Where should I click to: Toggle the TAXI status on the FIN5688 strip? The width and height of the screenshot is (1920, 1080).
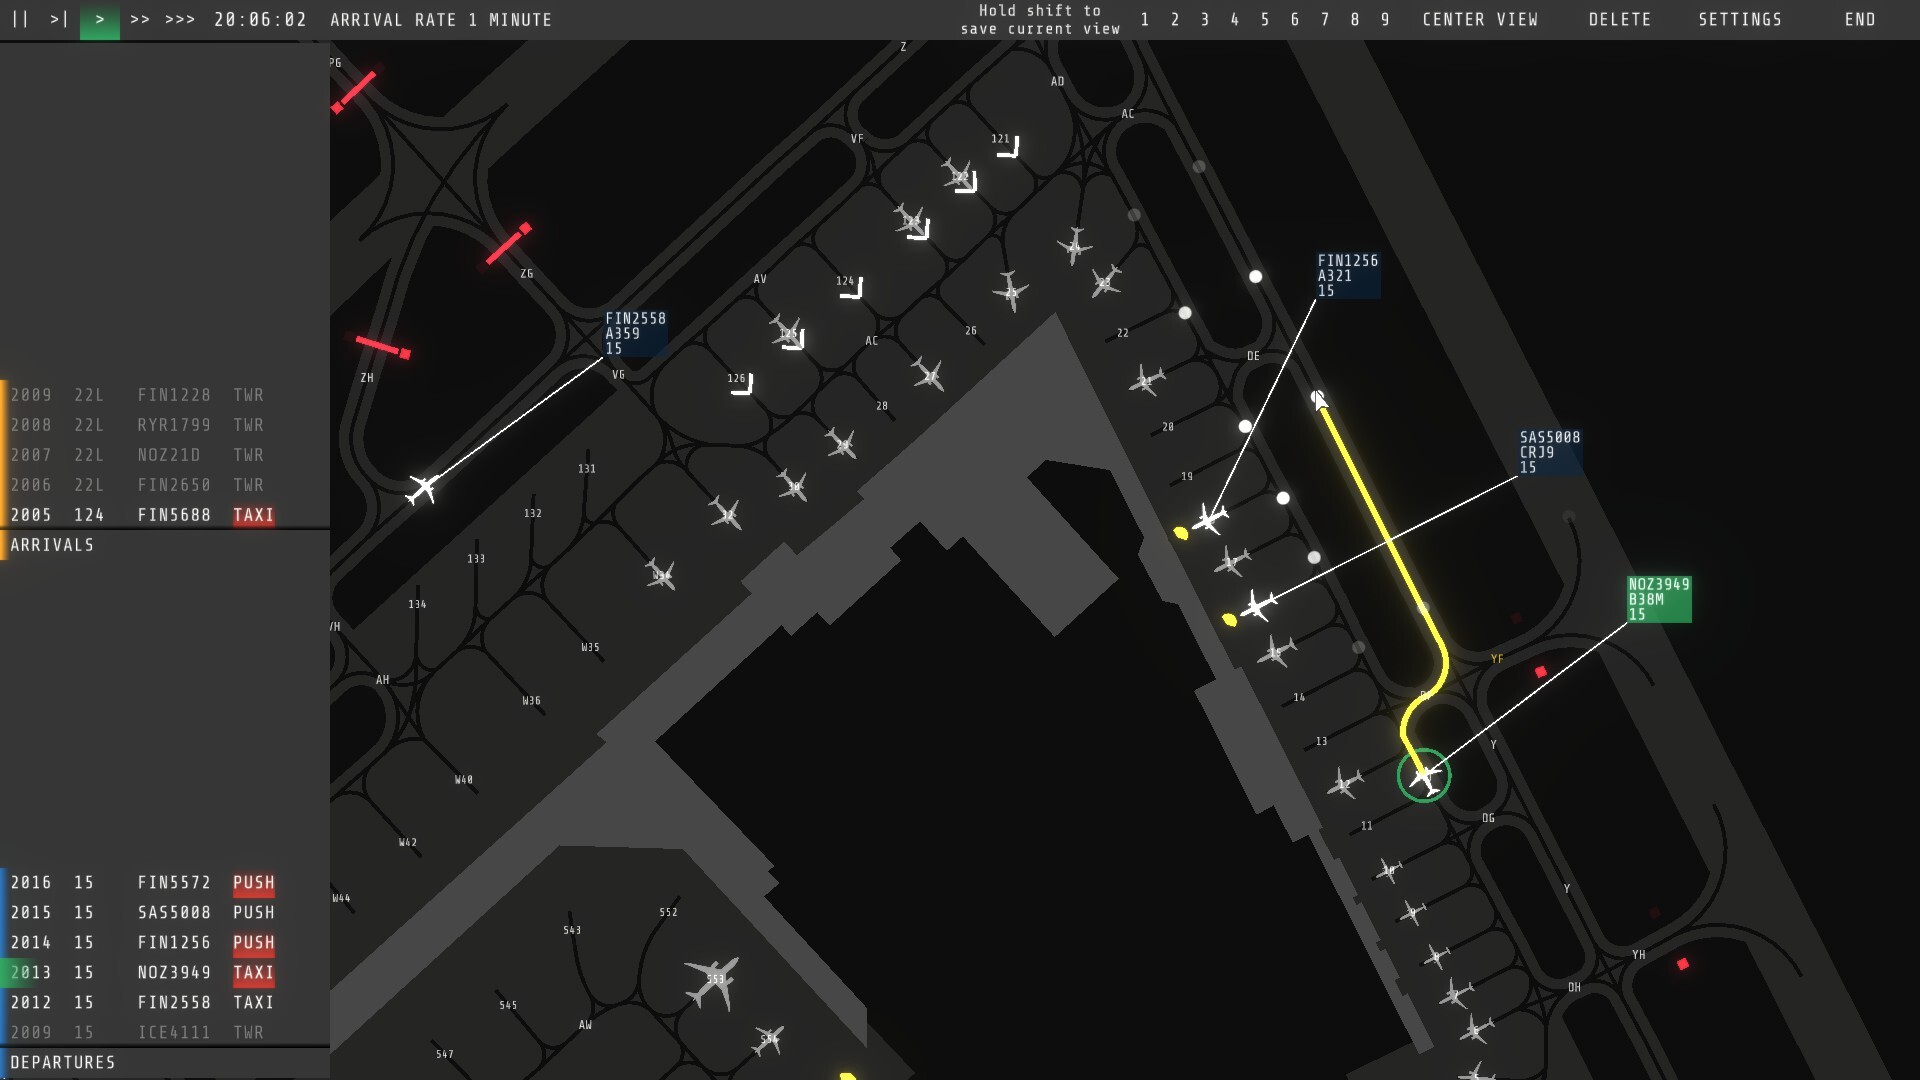click(253, 515)
